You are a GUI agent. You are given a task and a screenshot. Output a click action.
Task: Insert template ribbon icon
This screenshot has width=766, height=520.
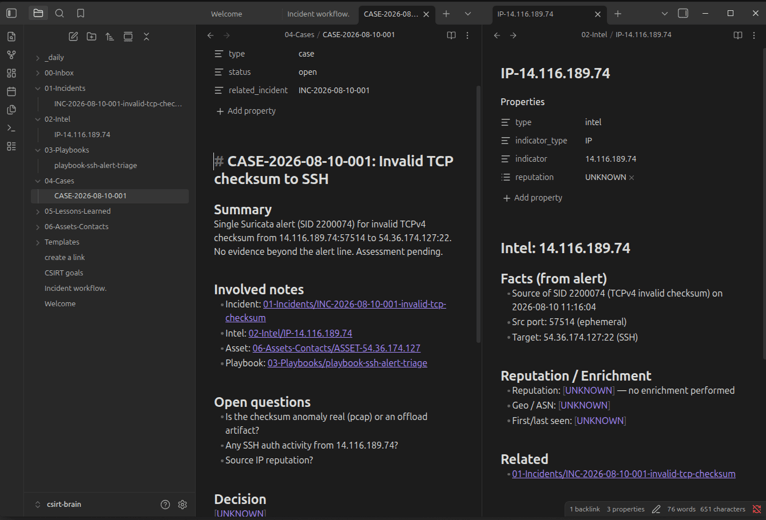click(x=11, y=109)
